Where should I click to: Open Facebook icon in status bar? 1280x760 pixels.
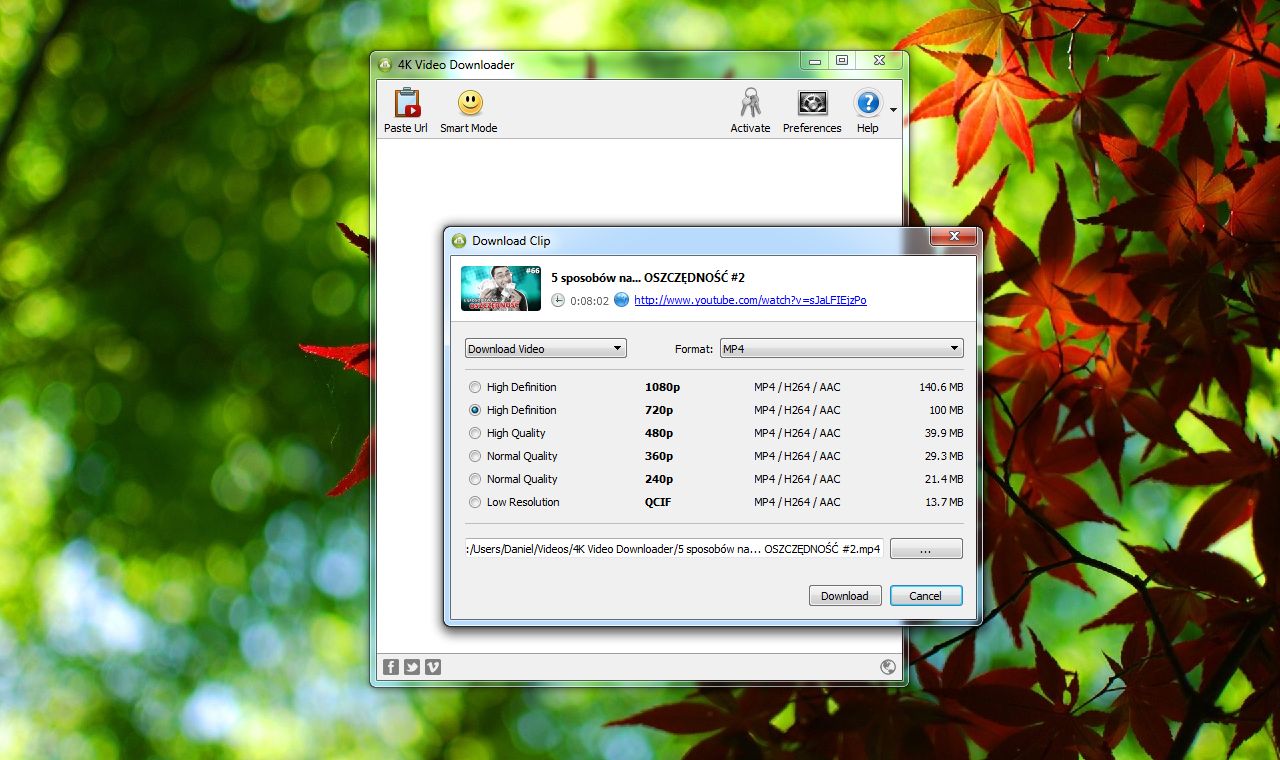coord(391,667)
